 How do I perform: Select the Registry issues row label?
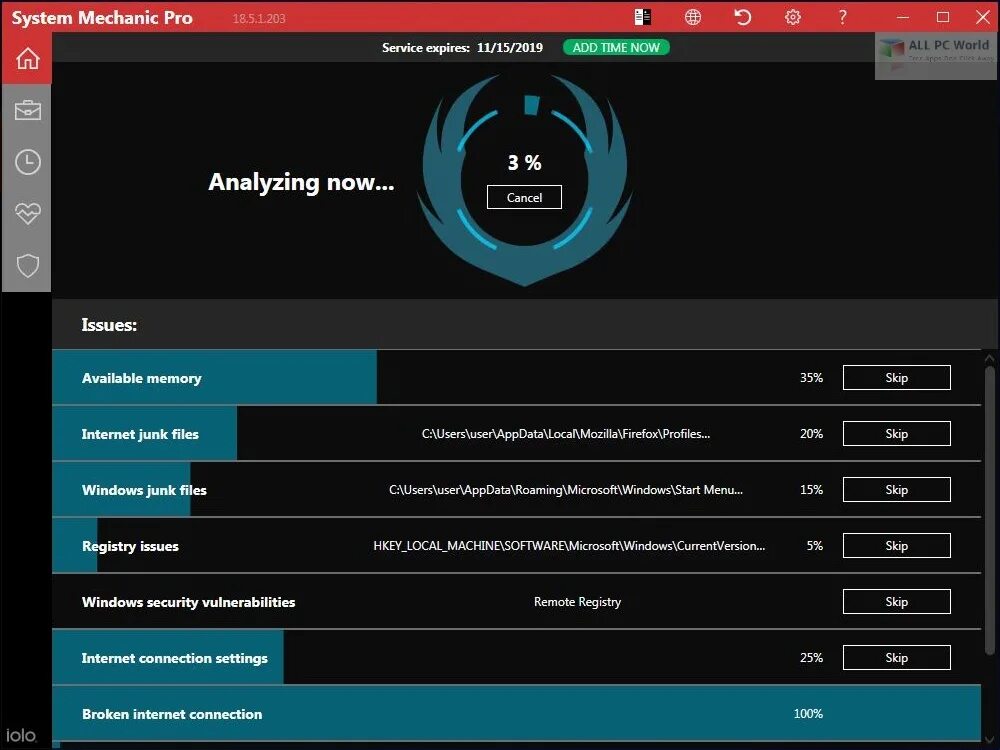[x=130, y=547]
